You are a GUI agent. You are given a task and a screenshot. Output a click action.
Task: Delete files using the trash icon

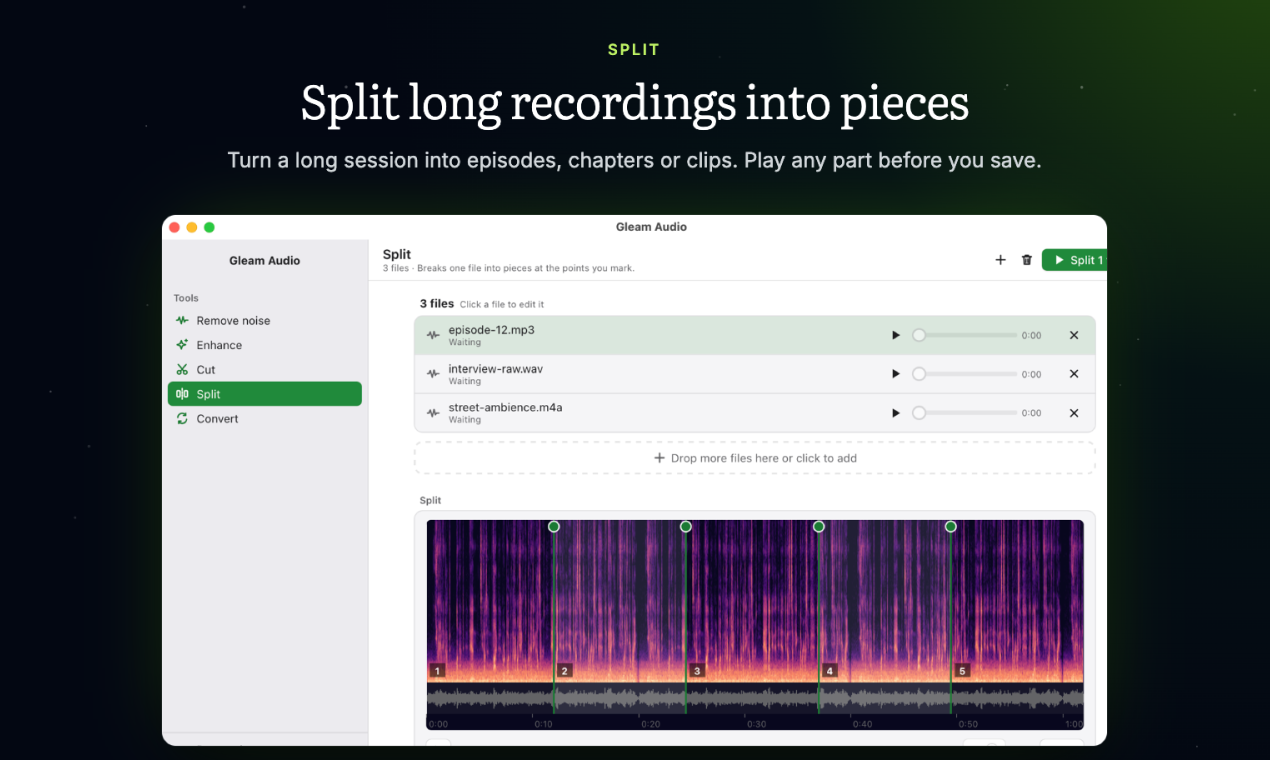pyautogui.click(x=1026, y=260)
